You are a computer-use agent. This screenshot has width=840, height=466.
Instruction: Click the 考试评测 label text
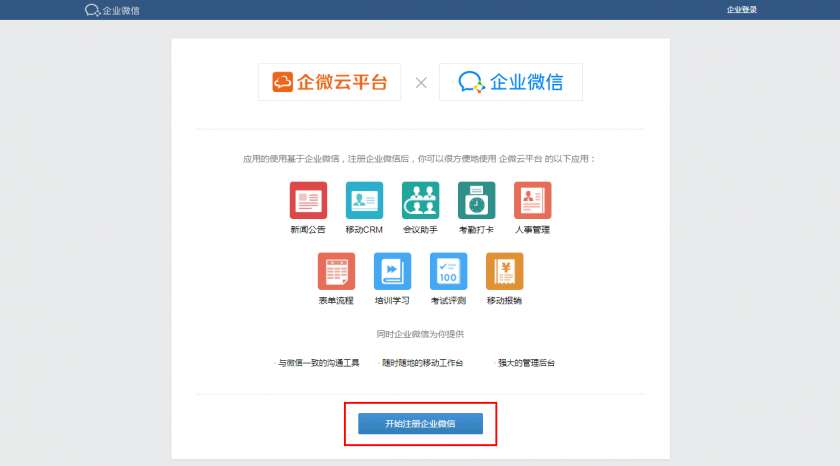coord(448,300)
